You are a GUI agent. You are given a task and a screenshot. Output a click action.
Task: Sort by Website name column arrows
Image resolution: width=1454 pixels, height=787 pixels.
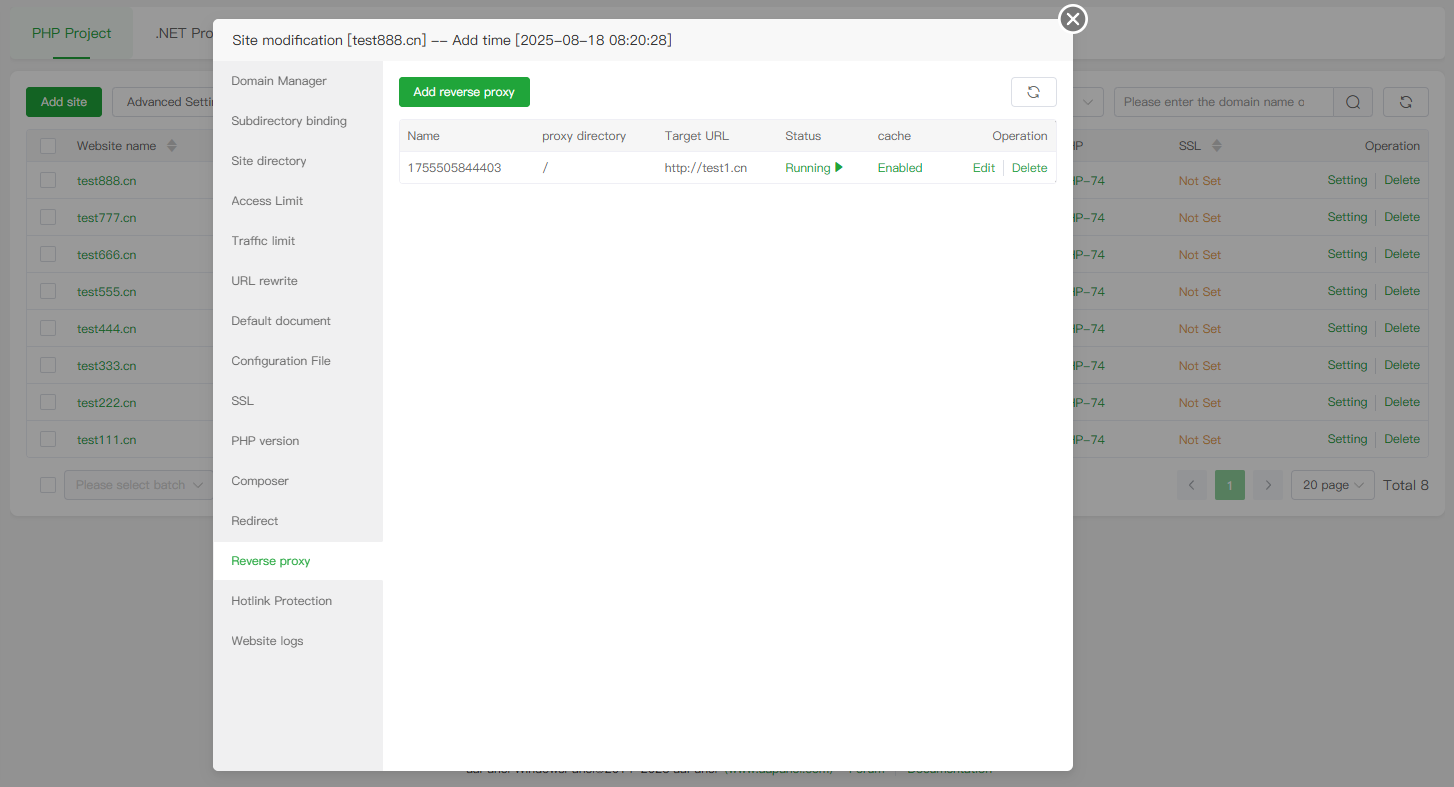pos(171,146)
